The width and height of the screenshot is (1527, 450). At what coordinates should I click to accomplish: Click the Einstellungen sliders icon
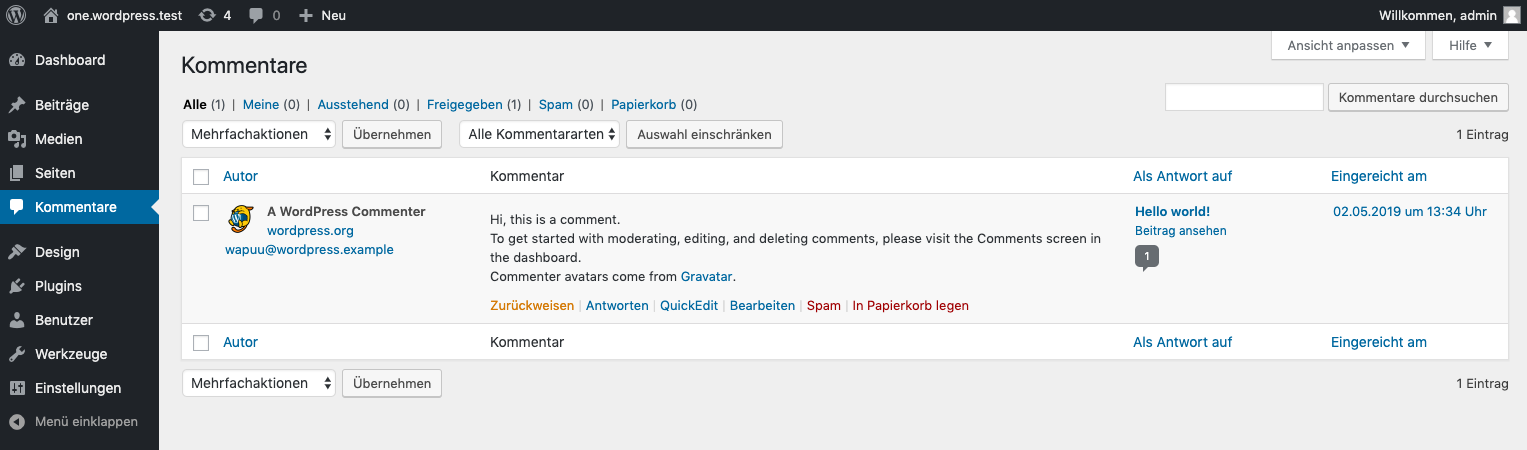[x=17, y=388]
